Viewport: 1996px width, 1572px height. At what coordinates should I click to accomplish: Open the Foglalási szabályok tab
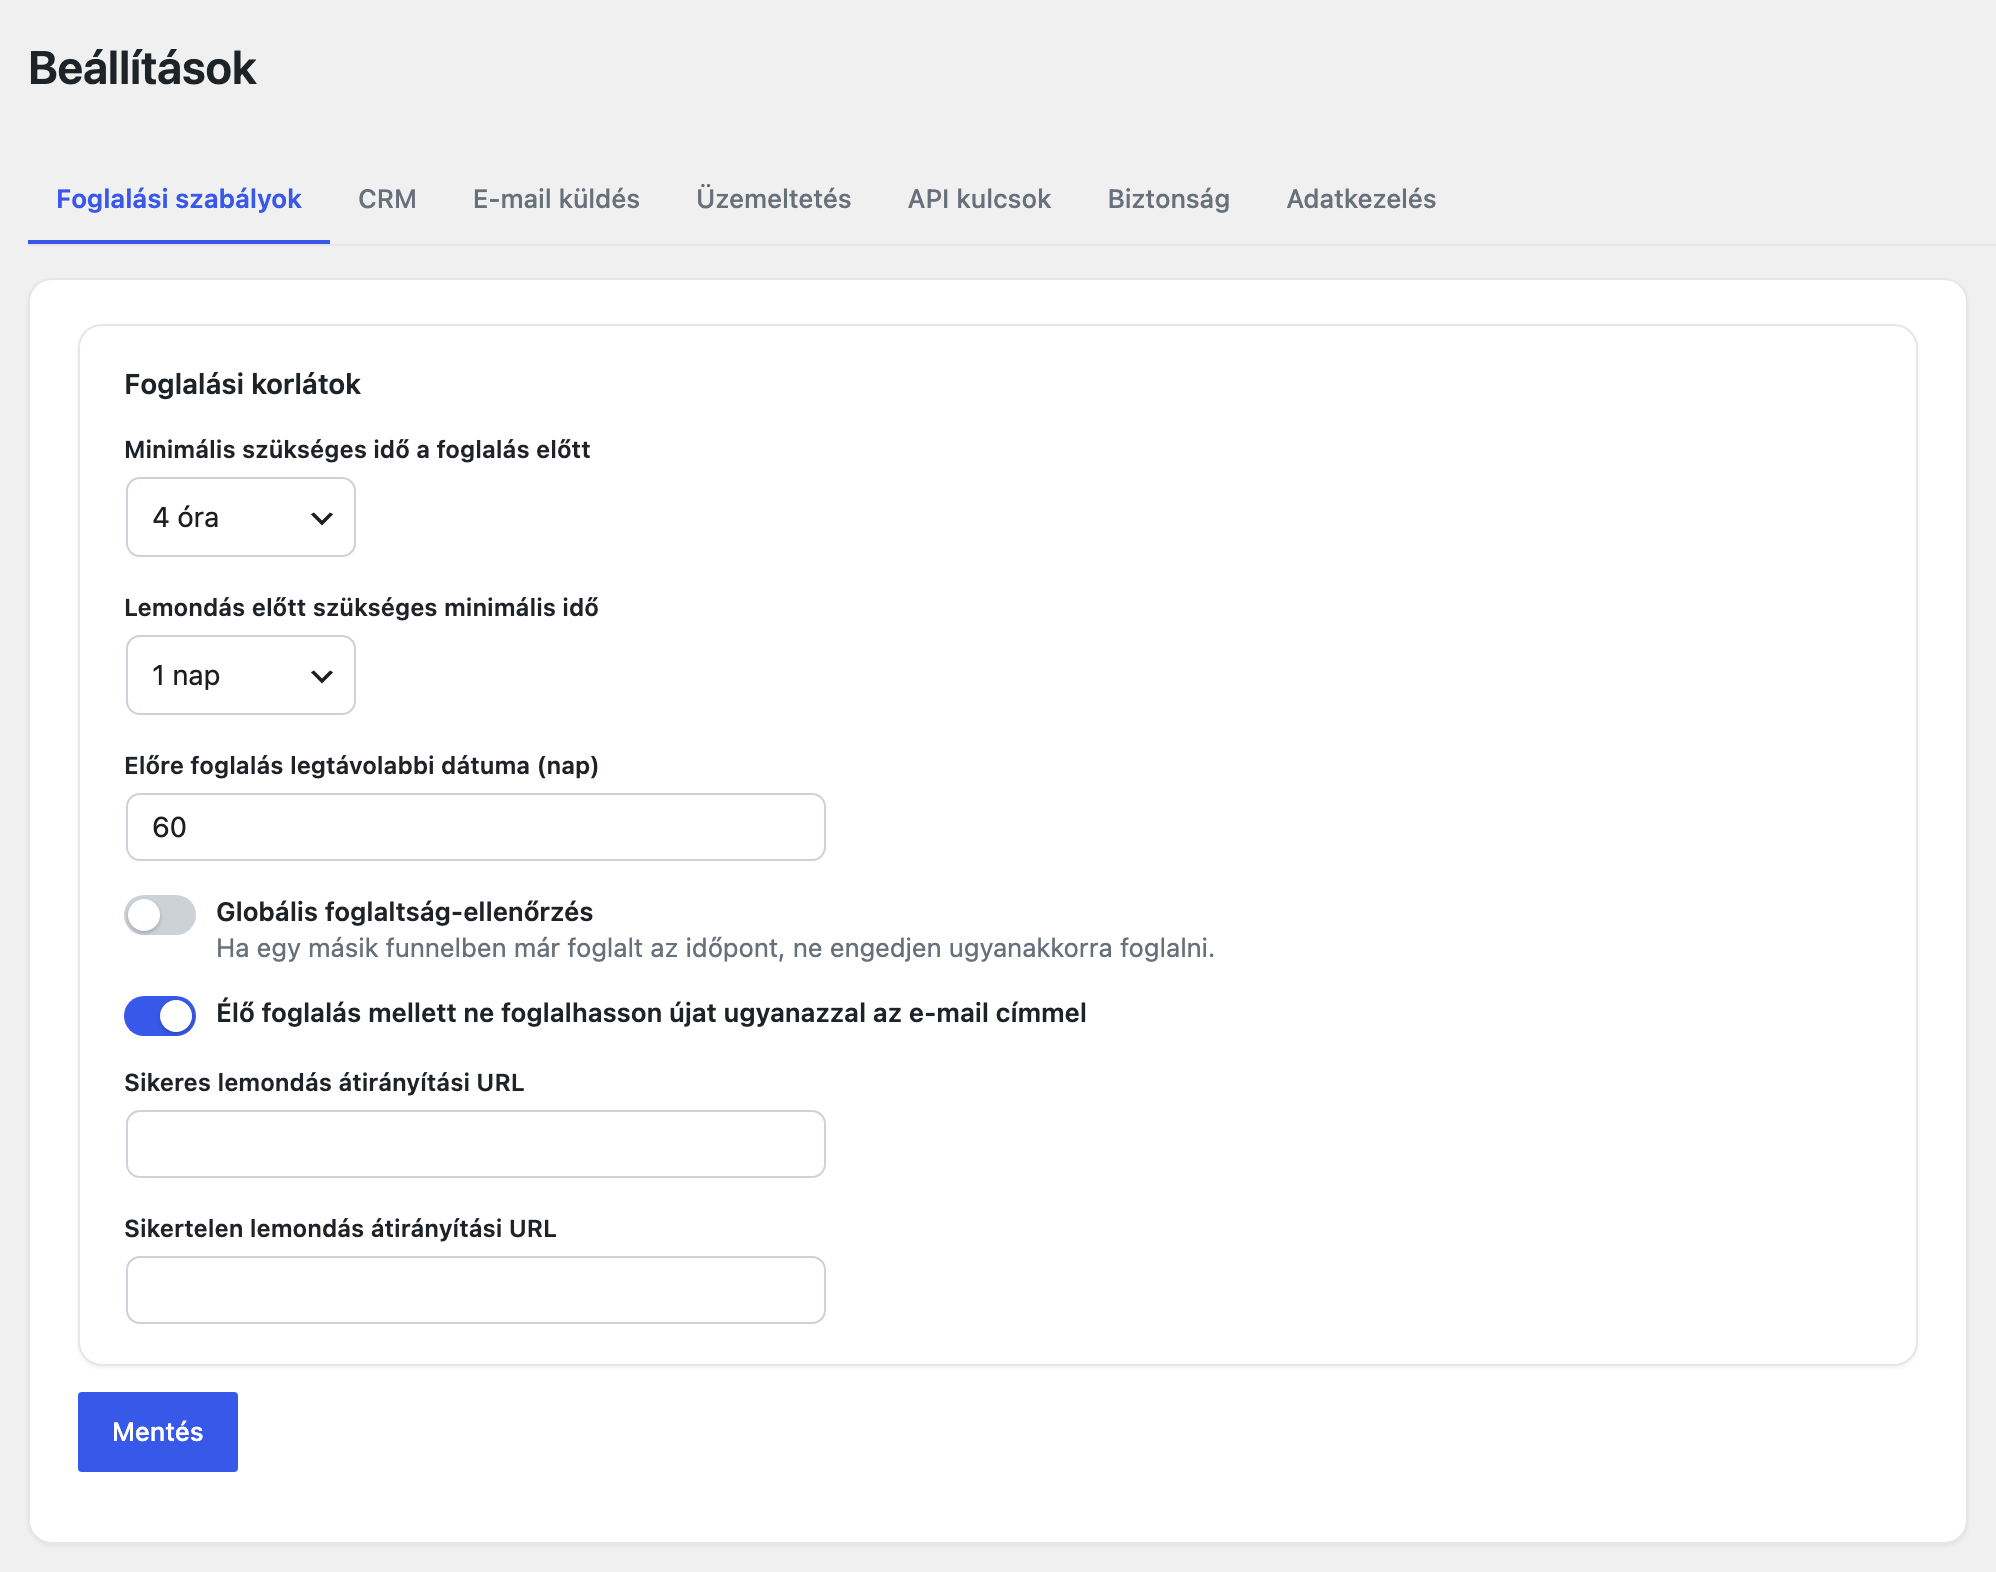(179, 199)
